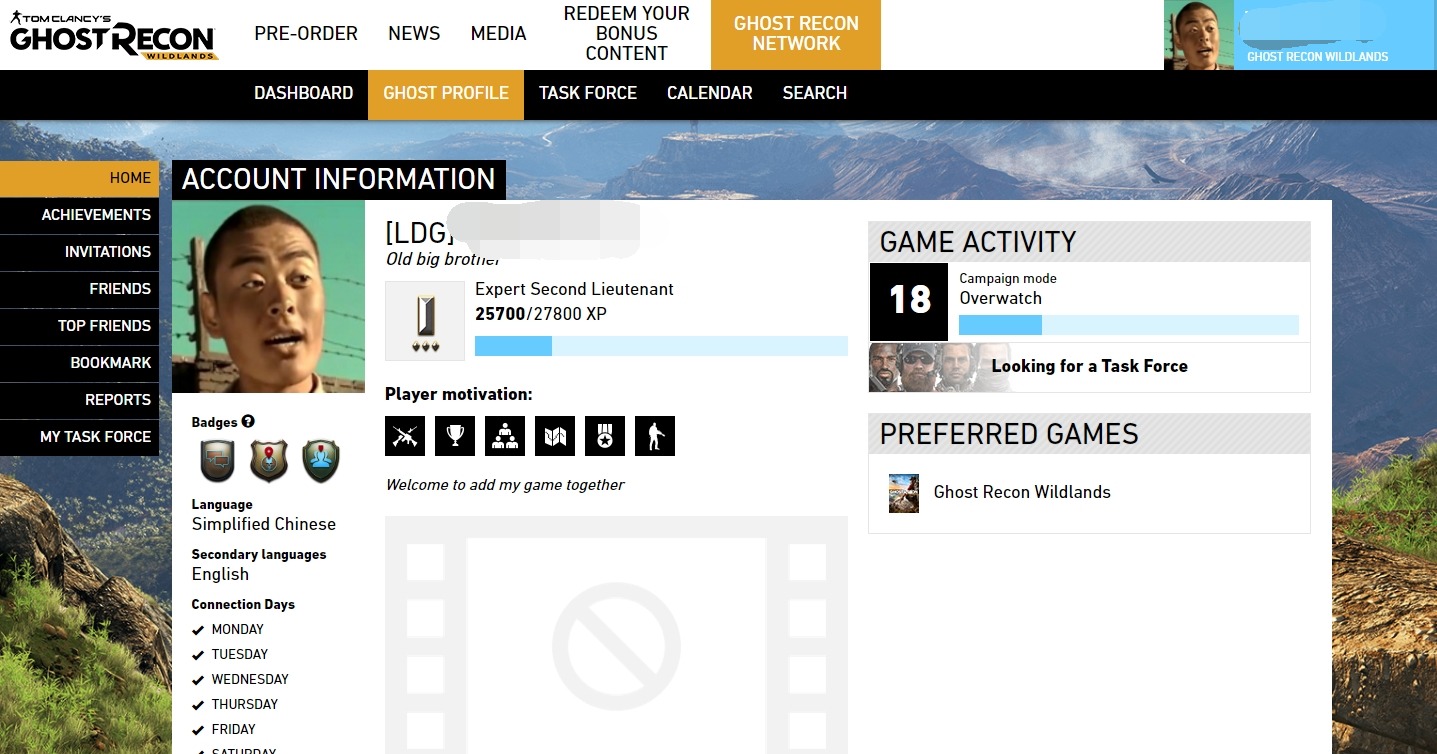
Task: Open the PRE-ORDER menu
Action: (306, 34)
